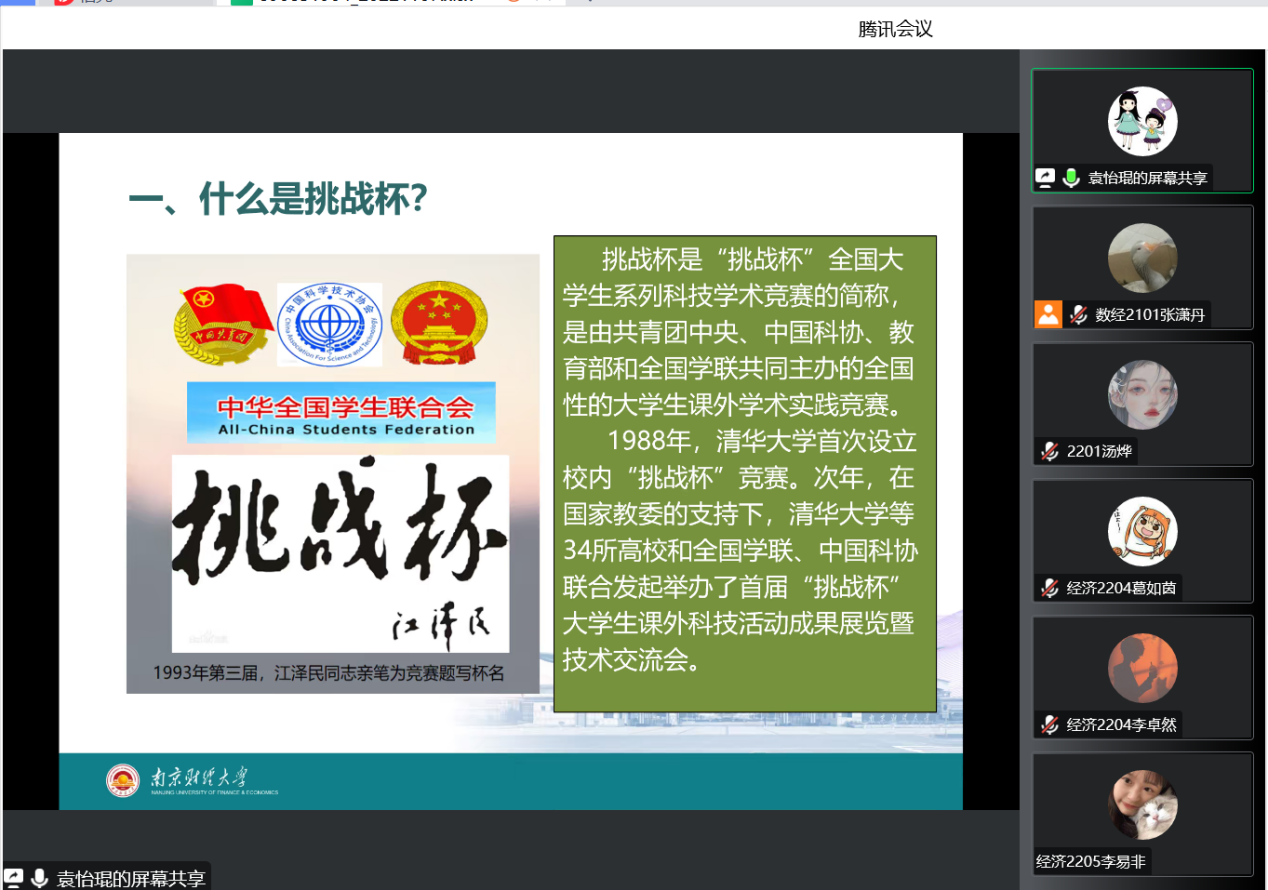
Task: Click the muted mic icon beside 经济2204李卓然
Action: coord(1049,725)
